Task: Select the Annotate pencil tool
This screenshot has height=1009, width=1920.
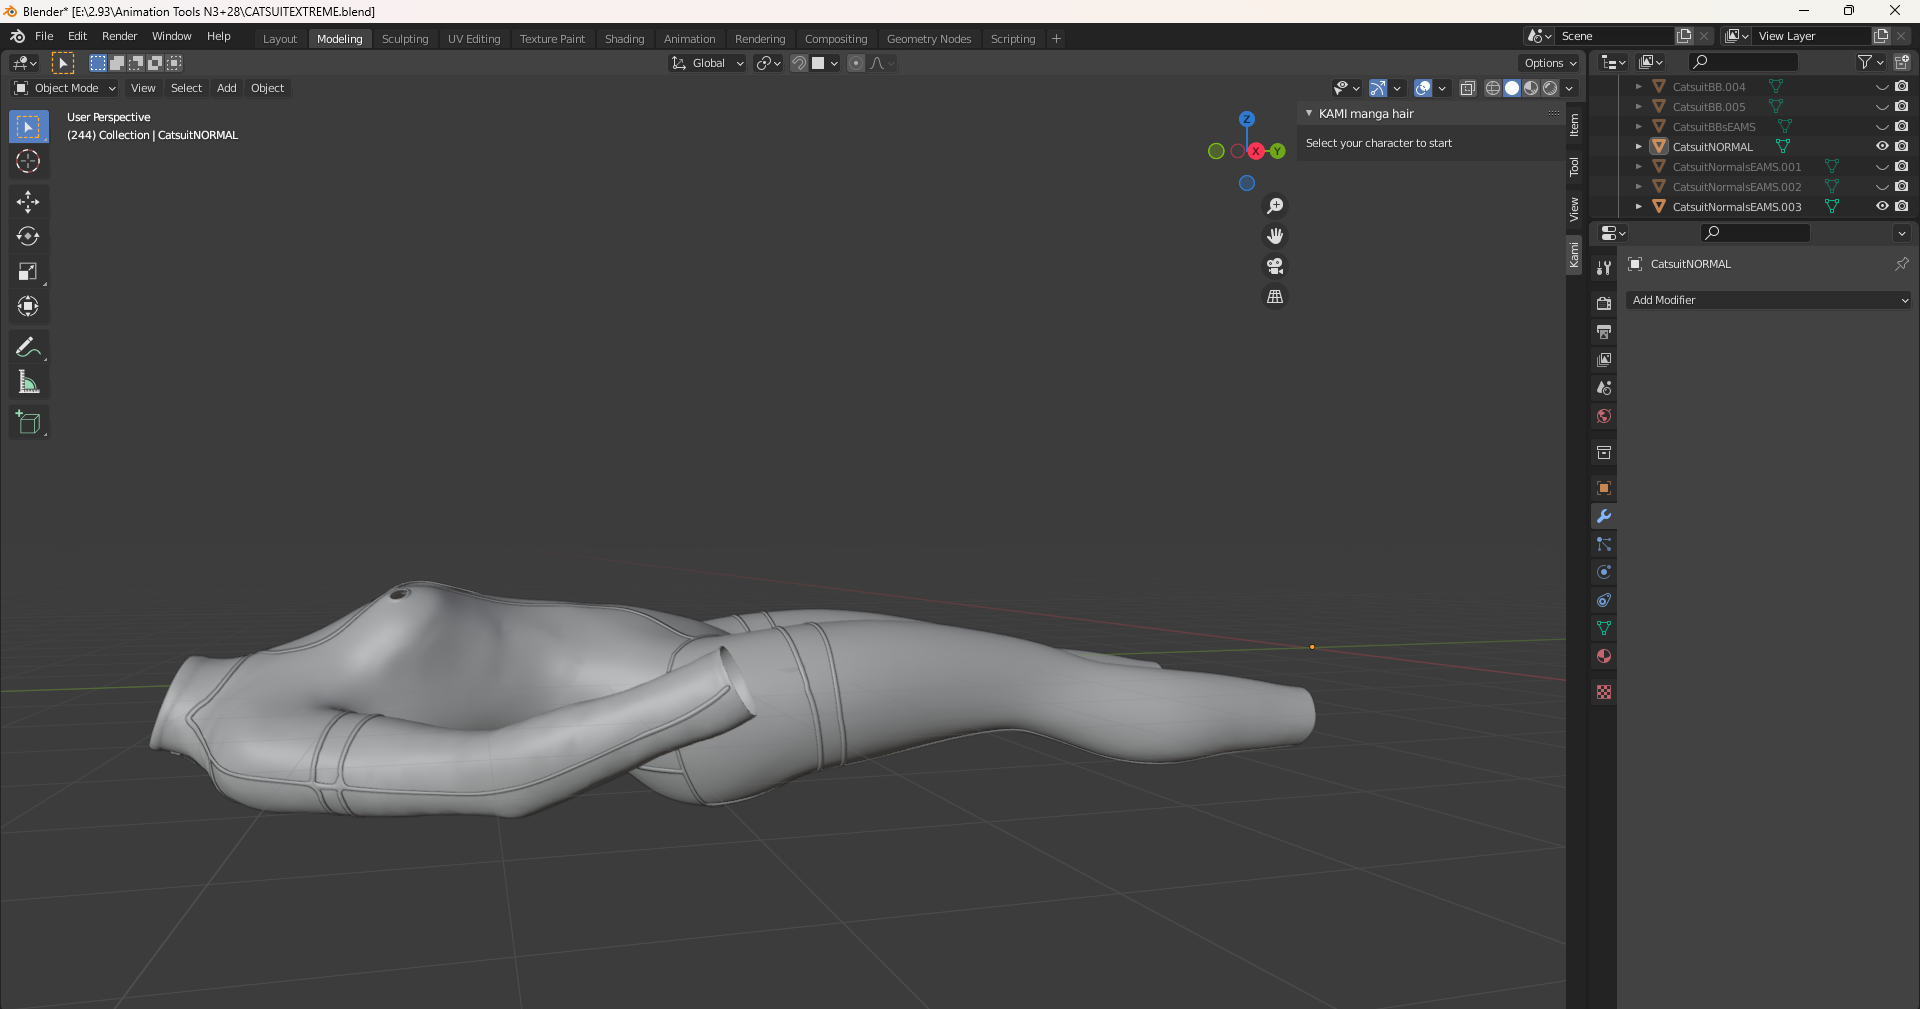Action: click(x=28, y=347)
